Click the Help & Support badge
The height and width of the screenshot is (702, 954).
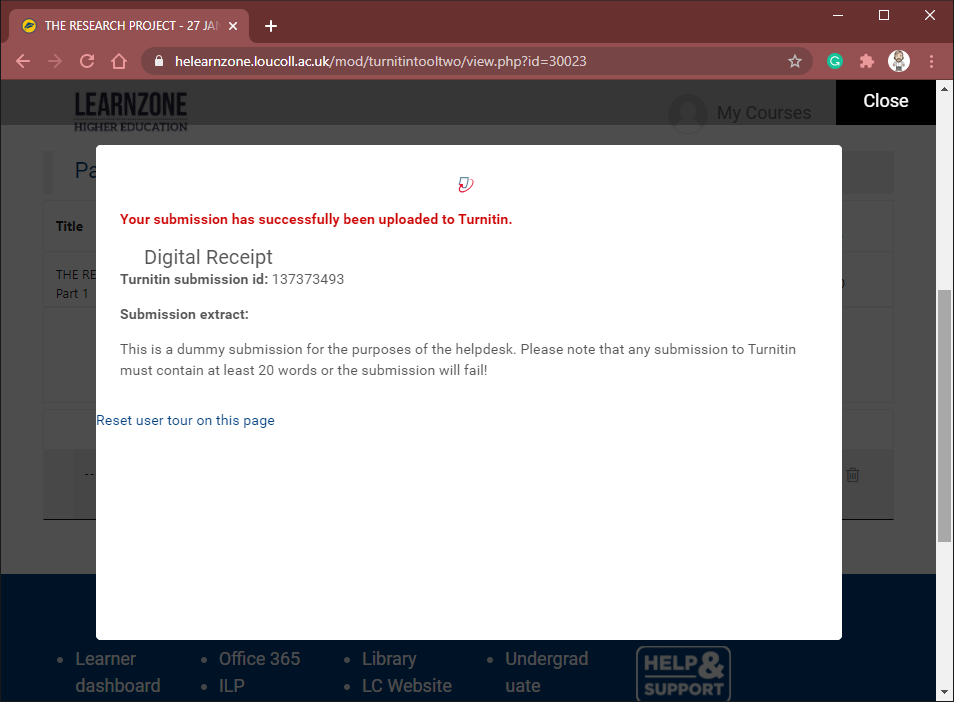click(683, 674)
